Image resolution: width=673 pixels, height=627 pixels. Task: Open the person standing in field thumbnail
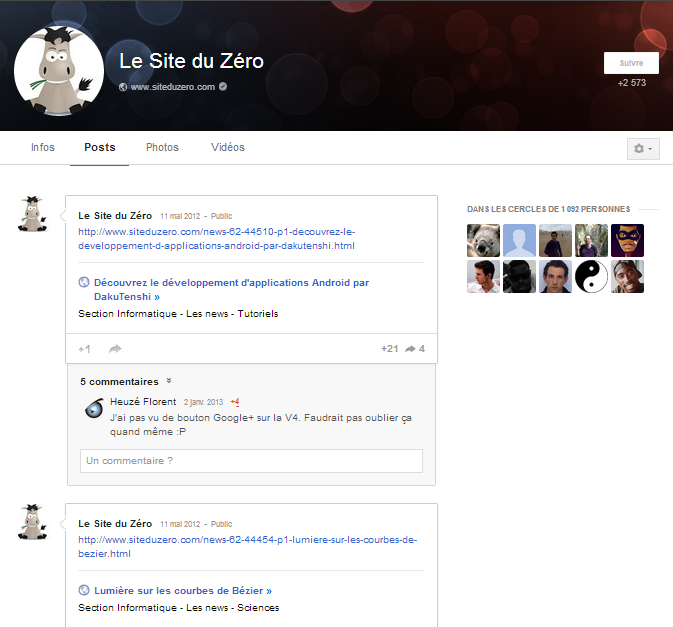pyautogui.click(x=555, y=240)
